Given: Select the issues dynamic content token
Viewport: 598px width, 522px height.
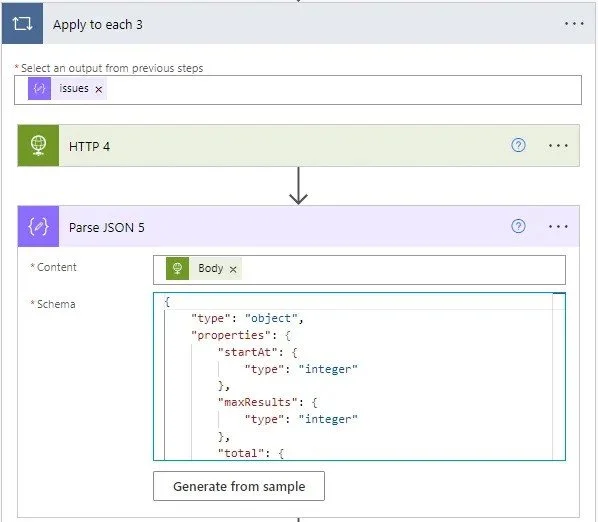Looking at the screenshot, I should (67, 88).
